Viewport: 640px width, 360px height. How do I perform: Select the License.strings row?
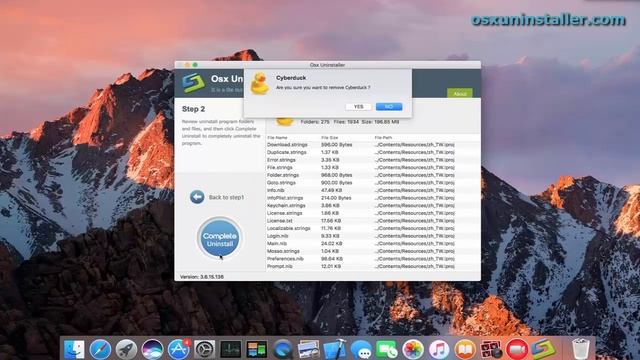pos(373,213)
